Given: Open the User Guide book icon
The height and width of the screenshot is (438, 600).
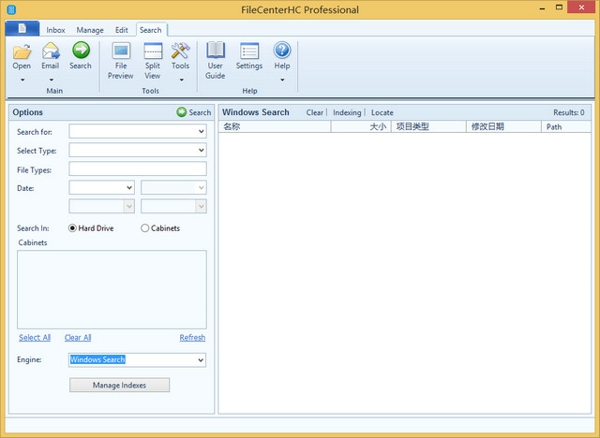Looking at the screenshot, I should click(x=215, y=51).
